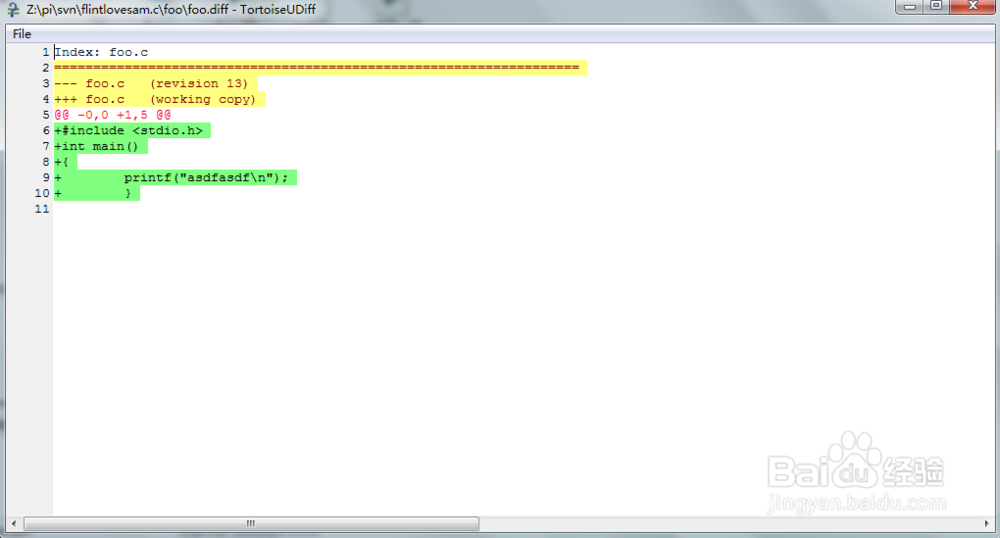
Task: Click the "+int main()" line
Action: pos(101,147)
